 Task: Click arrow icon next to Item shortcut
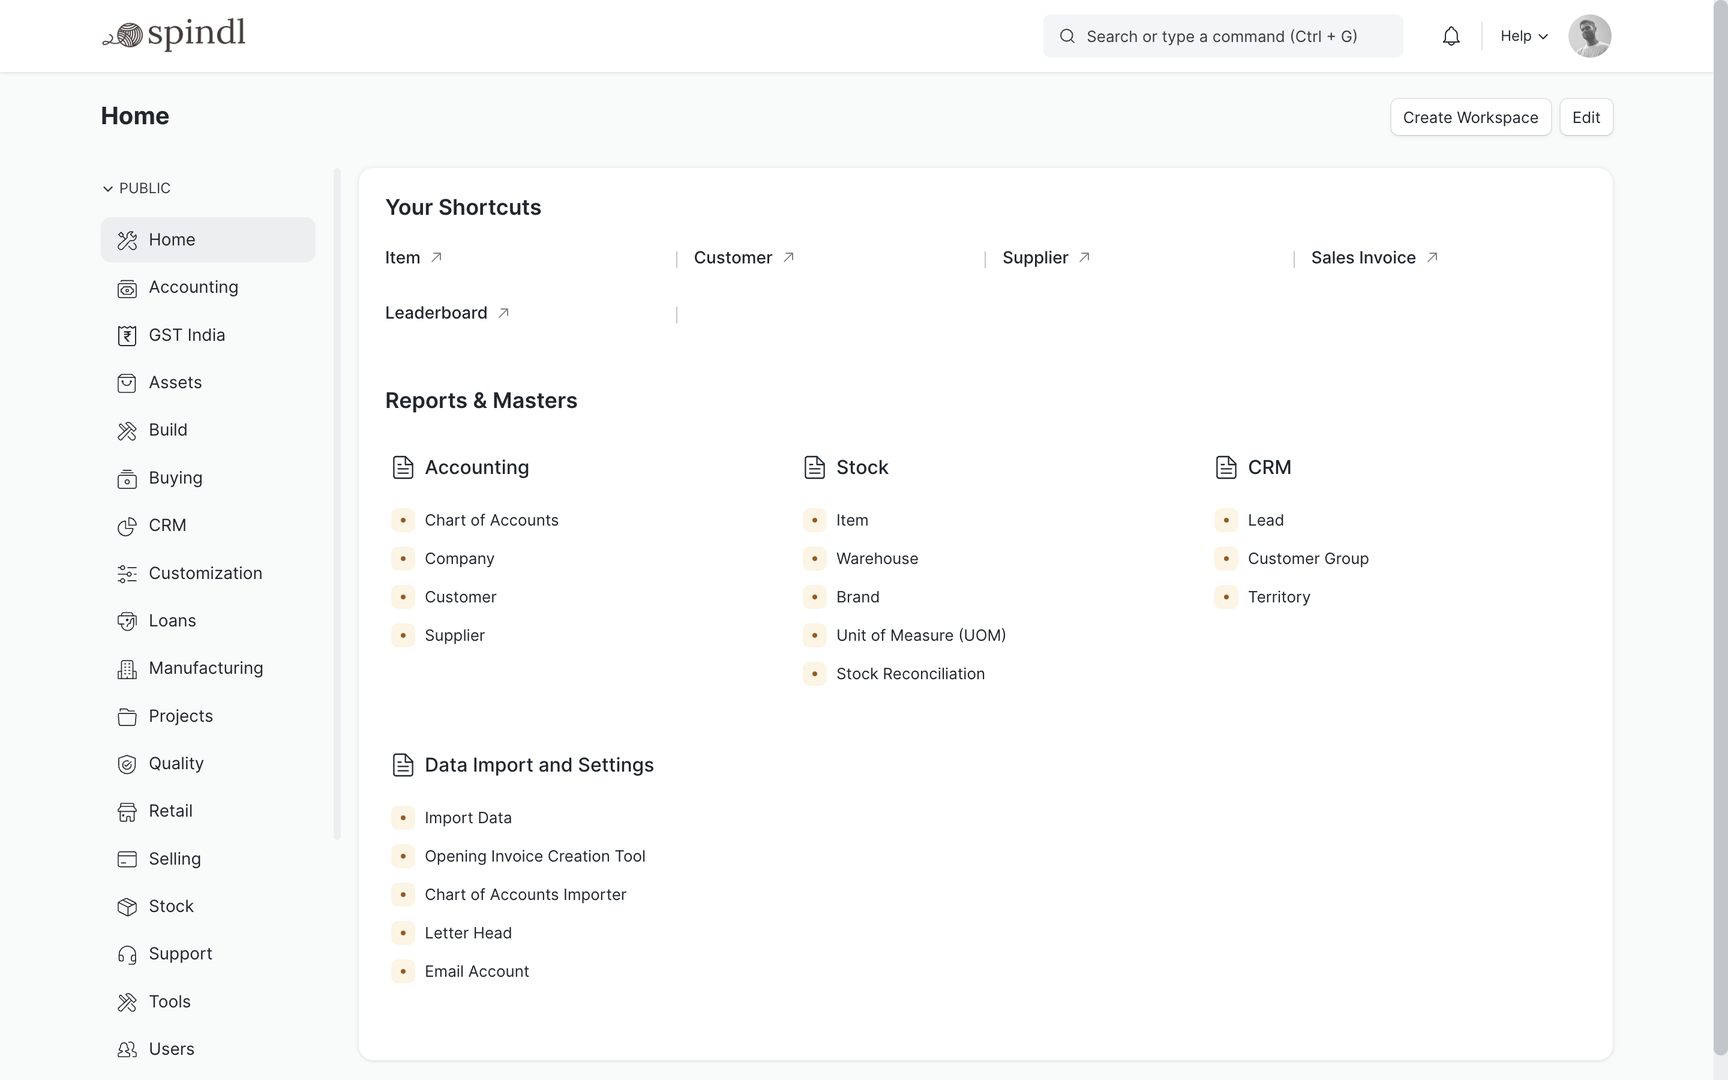(436, 257)
